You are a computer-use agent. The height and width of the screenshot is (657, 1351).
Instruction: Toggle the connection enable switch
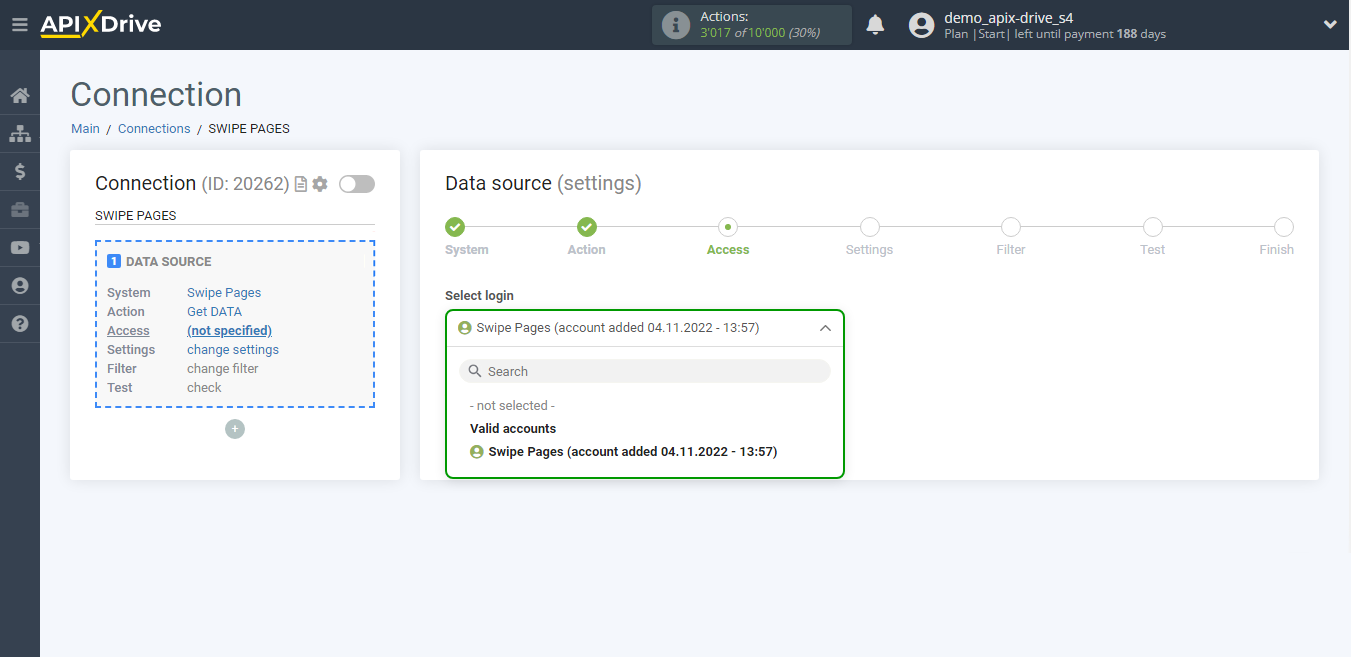[x=357, y=184]
